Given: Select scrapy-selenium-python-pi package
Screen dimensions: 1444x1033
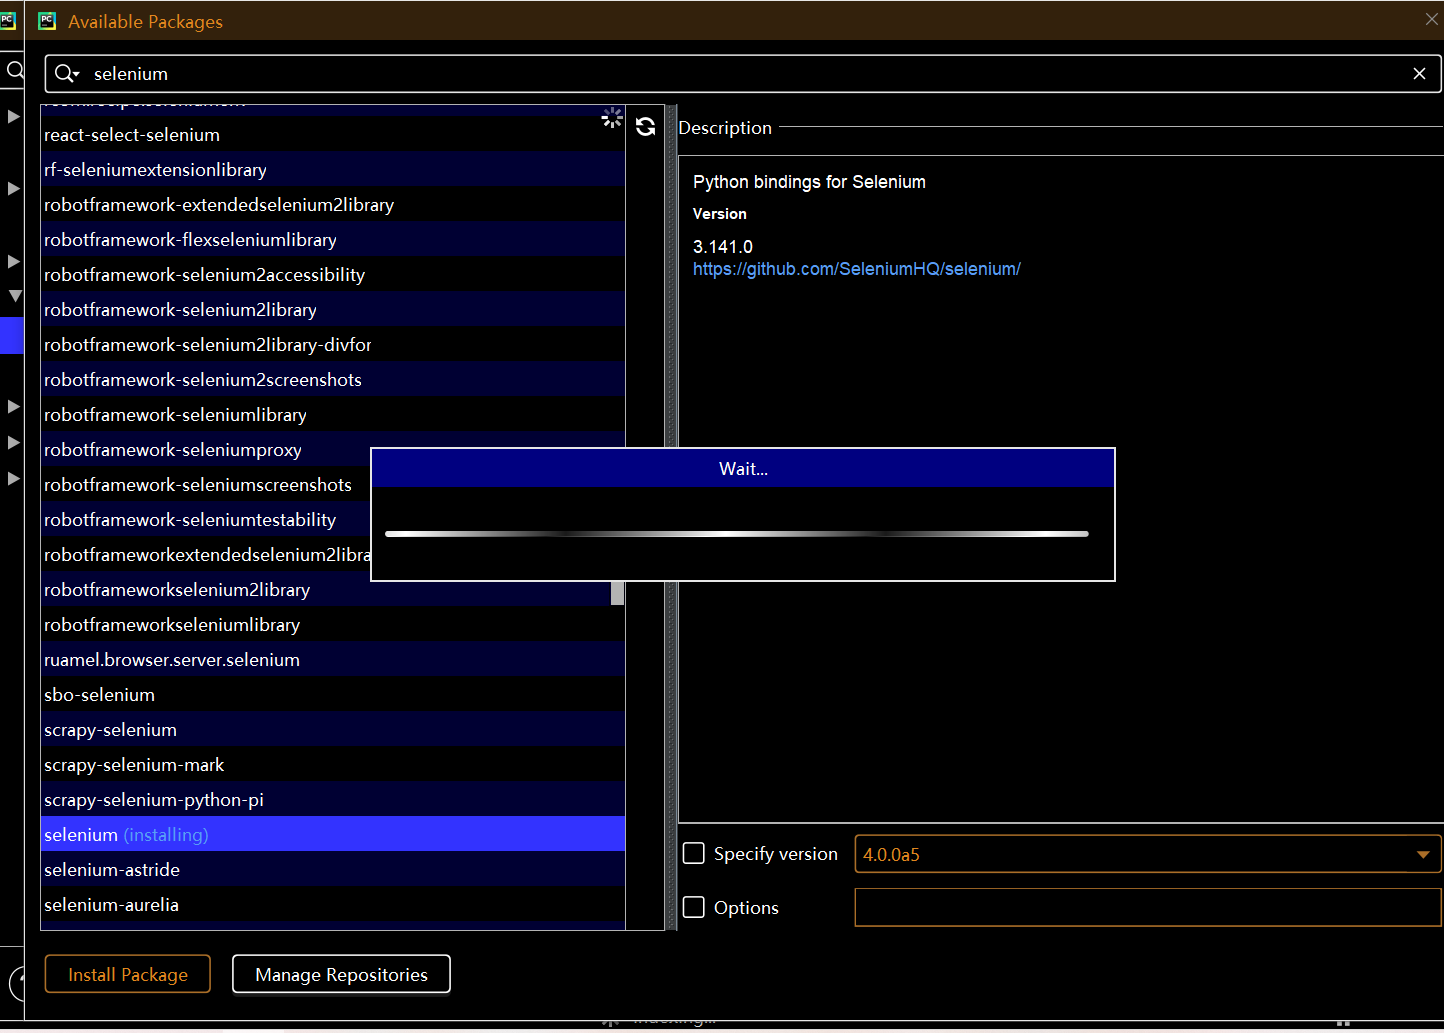Looking at the screenshot, I should click(x=333, y=799).
